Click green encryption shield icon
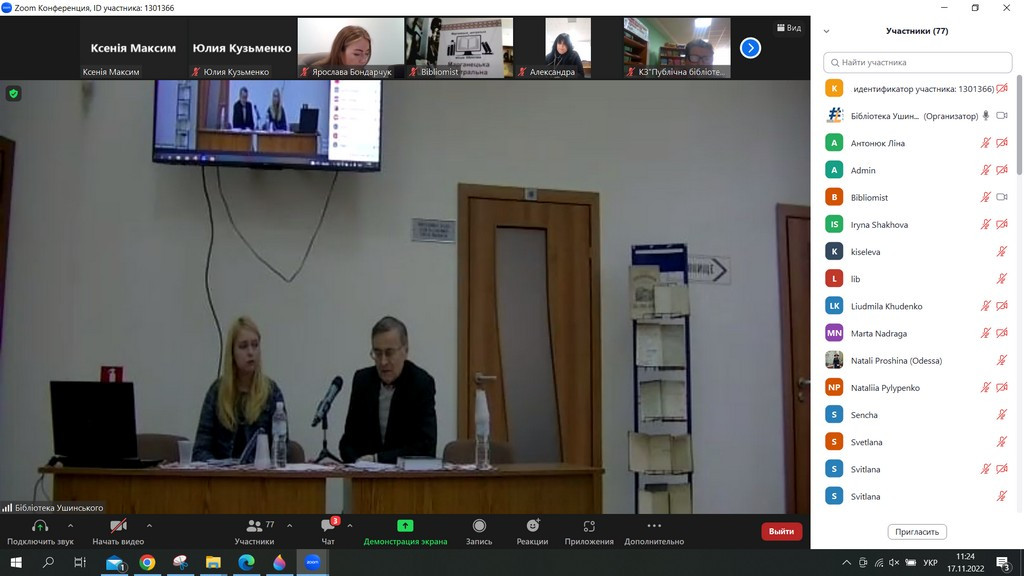 tap(14, 93)
